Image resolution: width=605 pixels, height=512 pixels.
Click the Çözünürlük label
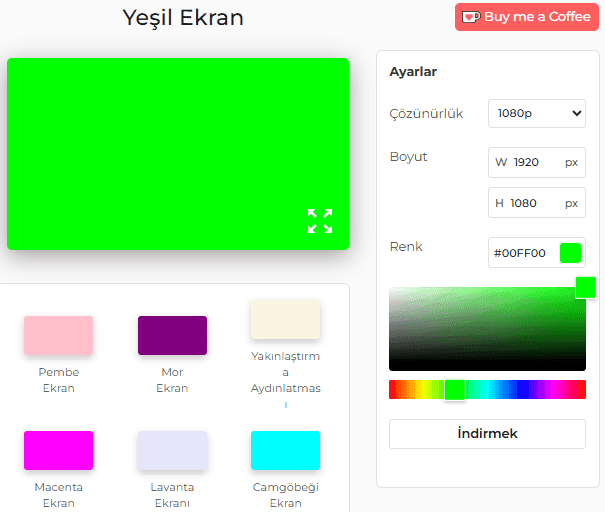[x=426, y=113]
